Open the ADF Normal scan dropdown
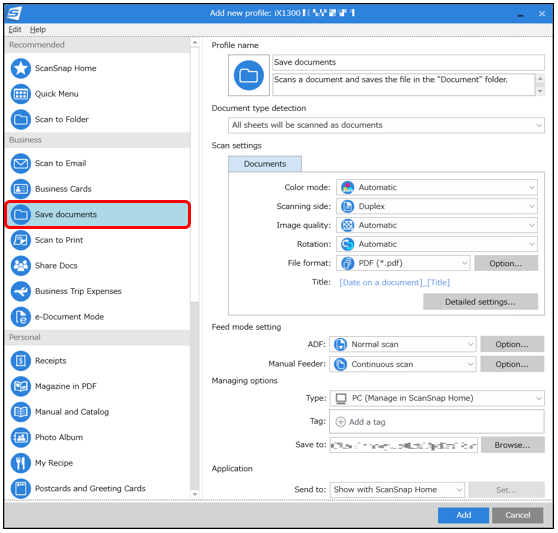 [402, 344]
